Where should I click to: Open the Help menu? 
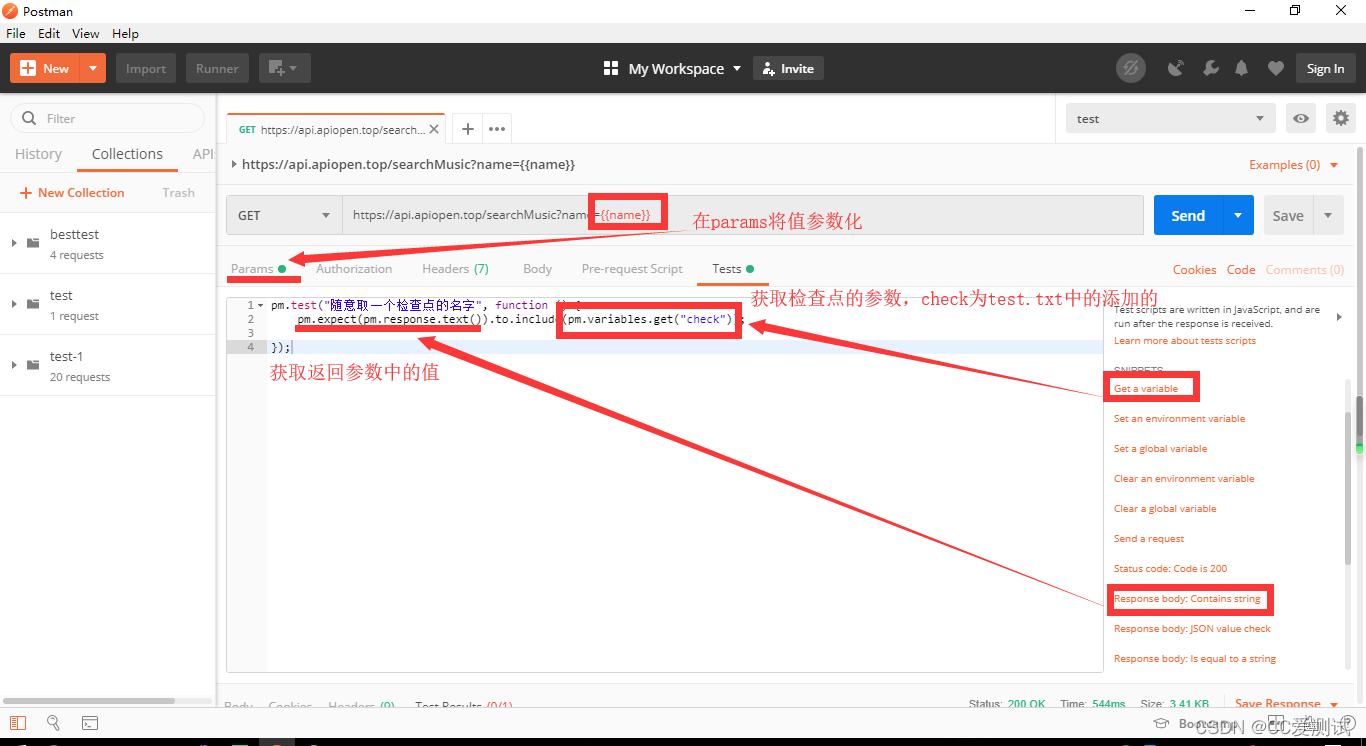pos(125,33)
